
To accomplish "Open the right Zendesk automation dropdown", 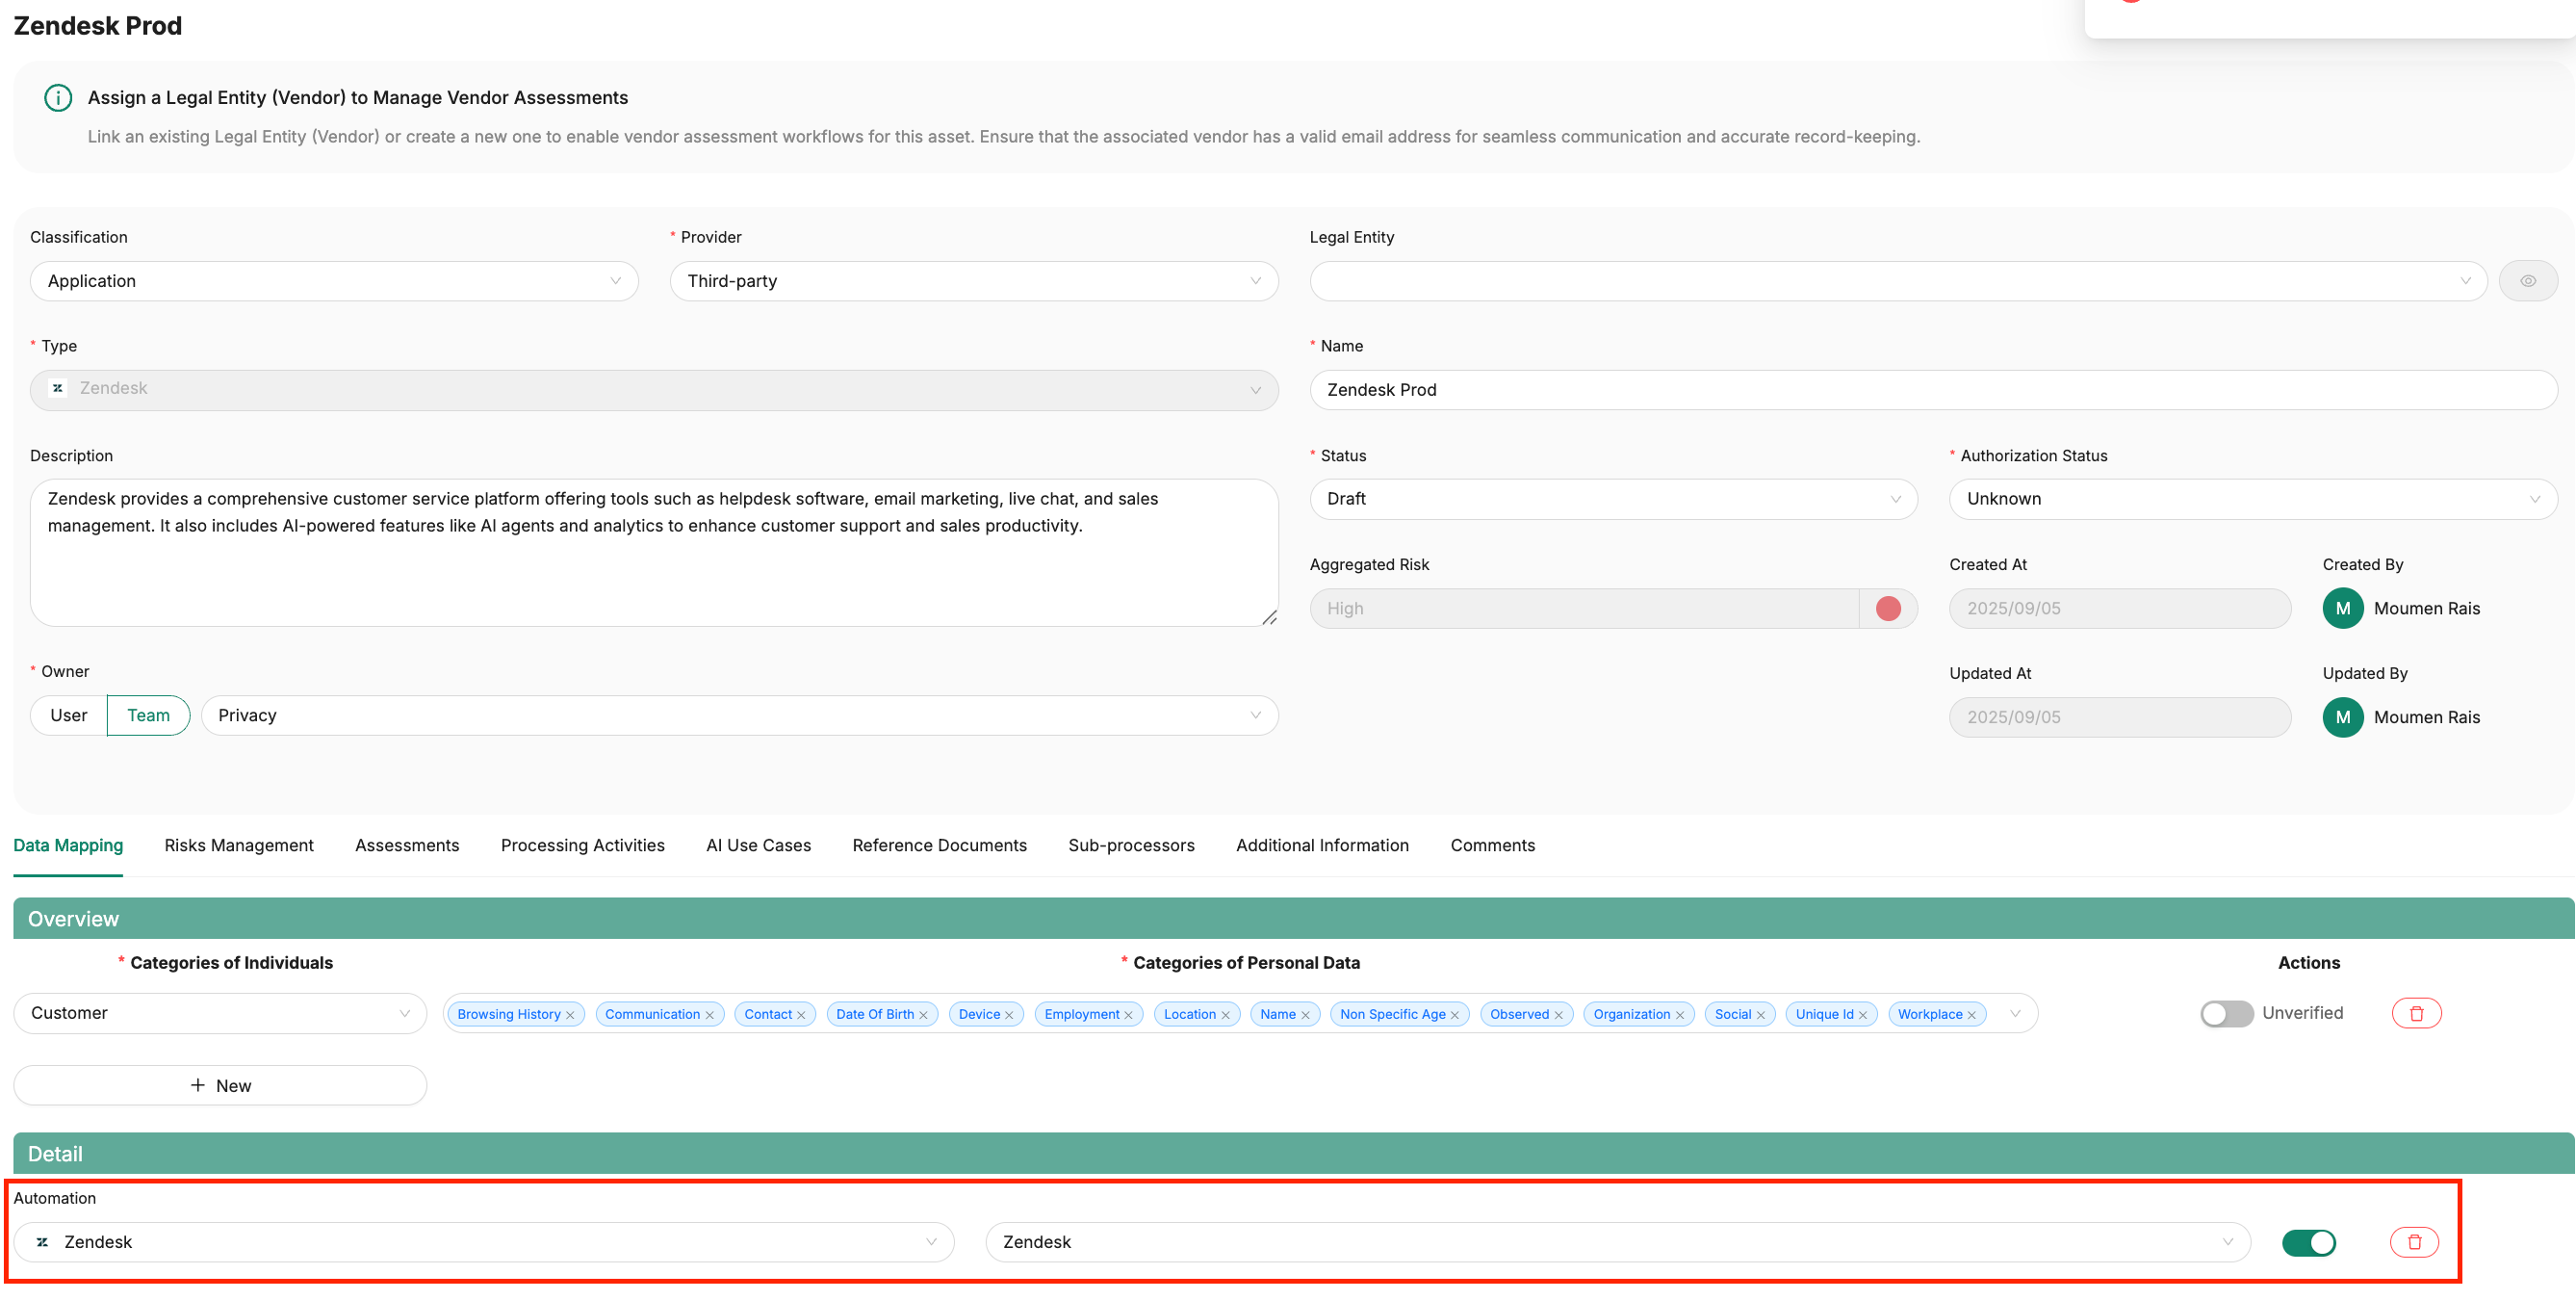I will [x=1618, y=1242].
